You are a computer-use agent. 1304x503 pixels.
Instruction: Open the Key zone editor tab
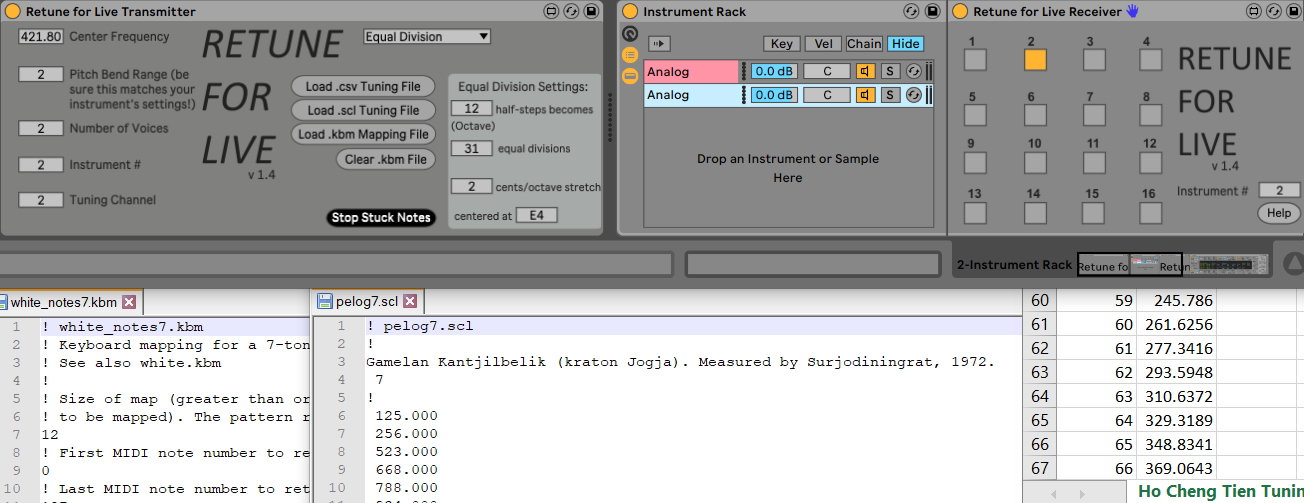(x=781, y=44)
